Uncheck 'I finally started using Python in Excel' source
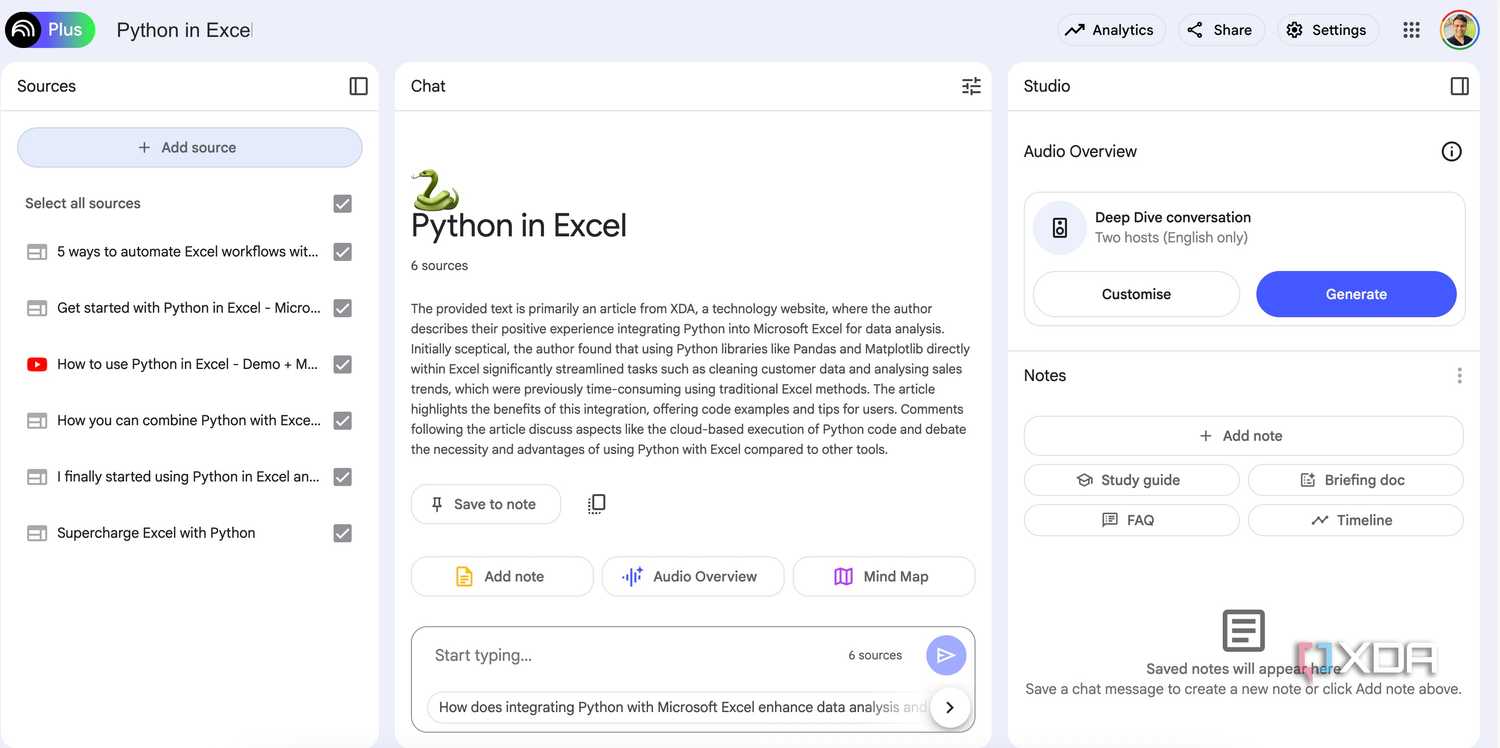Viewport: 1500px width, 748px height. click(x=342, y=477)
